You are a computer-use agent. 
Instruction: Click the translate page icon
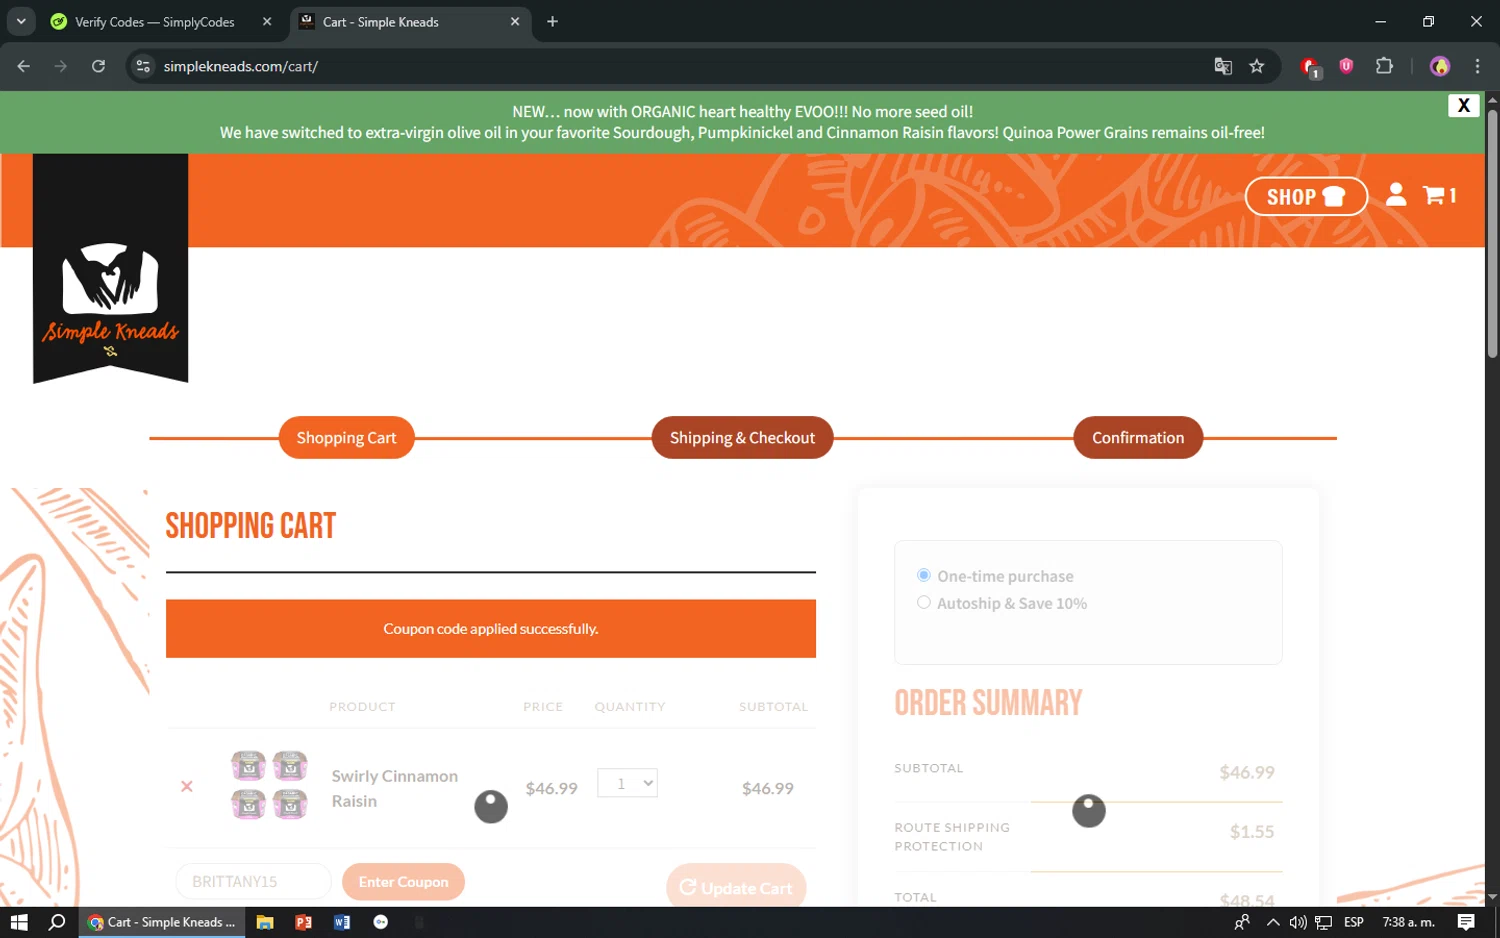1223,66
